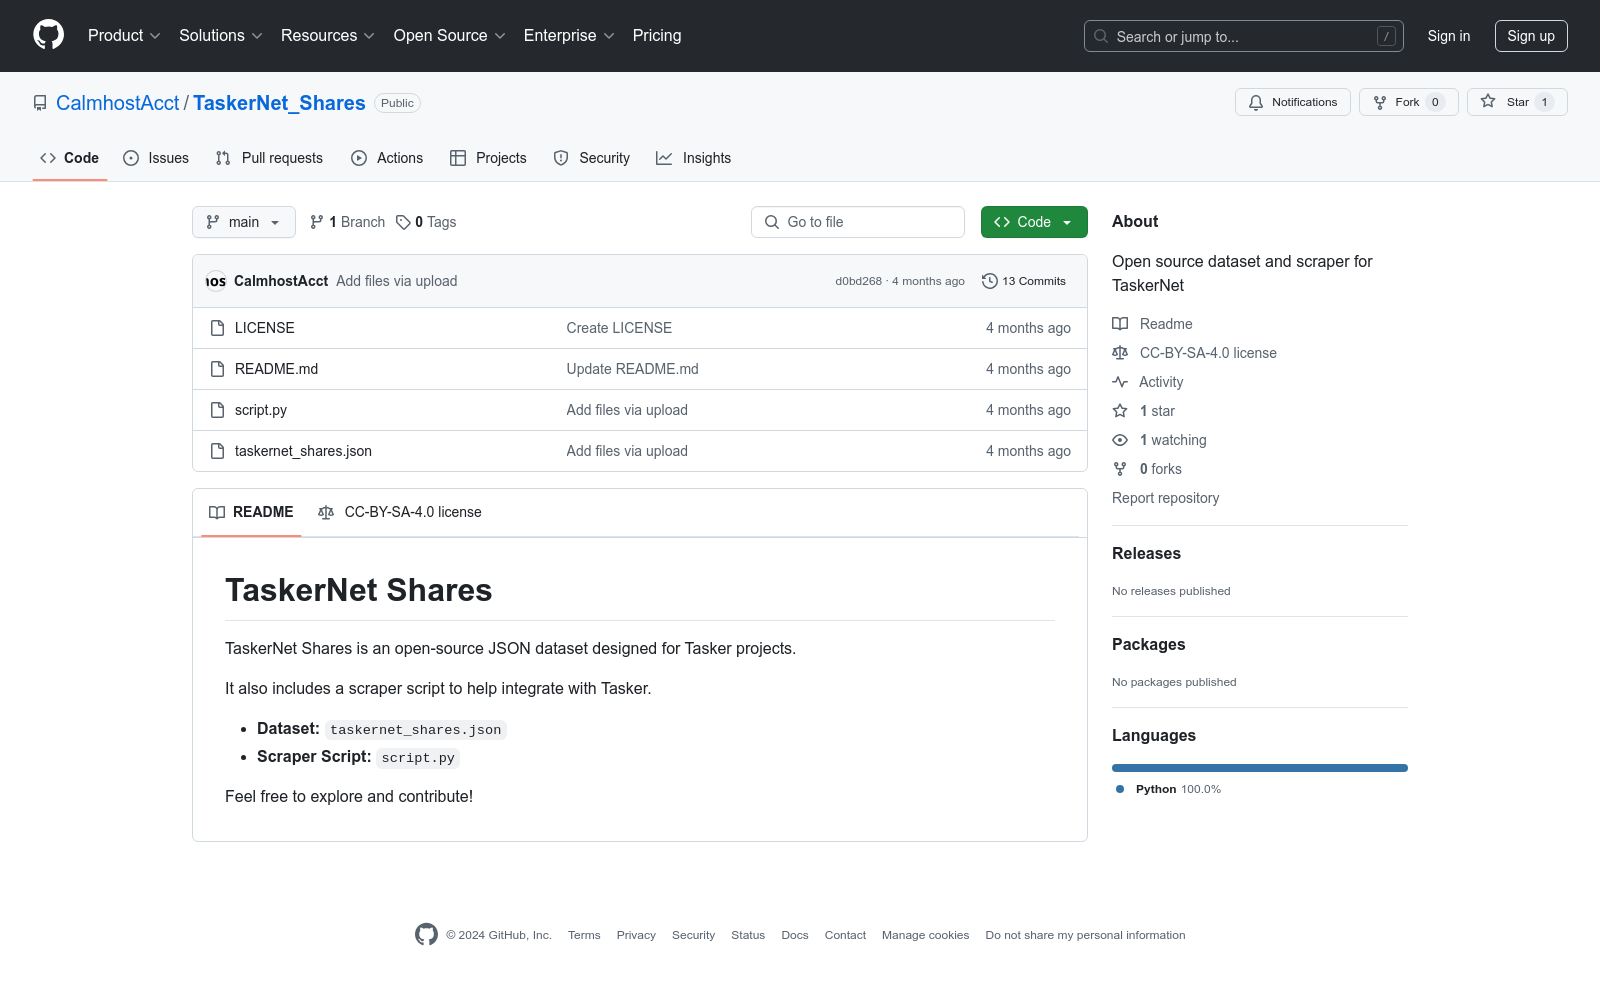Click the 1 Branch link

347,222
